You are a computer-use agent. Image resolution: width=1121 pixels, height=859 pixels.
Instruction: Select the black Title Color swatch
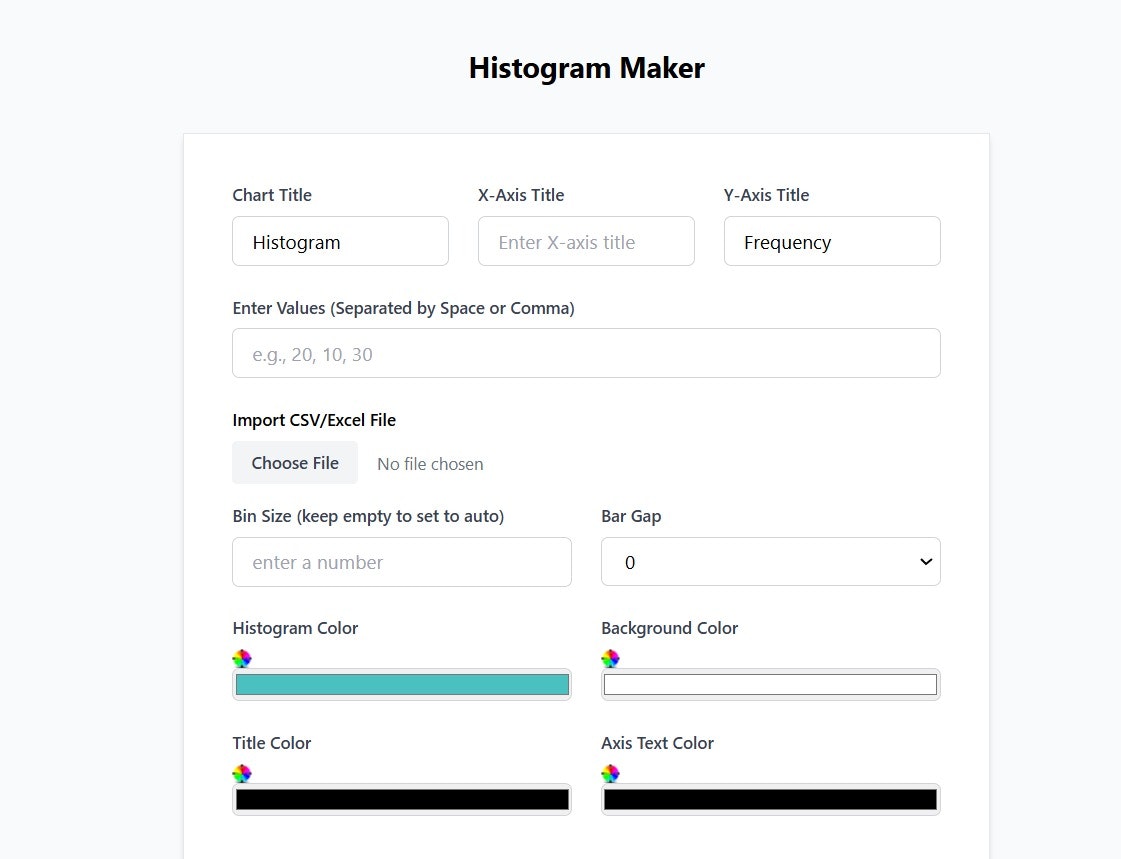(x=401, y=799)
